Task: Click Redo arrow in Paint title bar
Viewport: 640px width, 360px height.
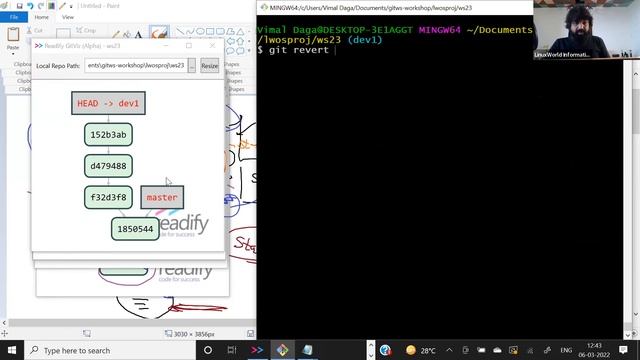Action: pos(40,6)
